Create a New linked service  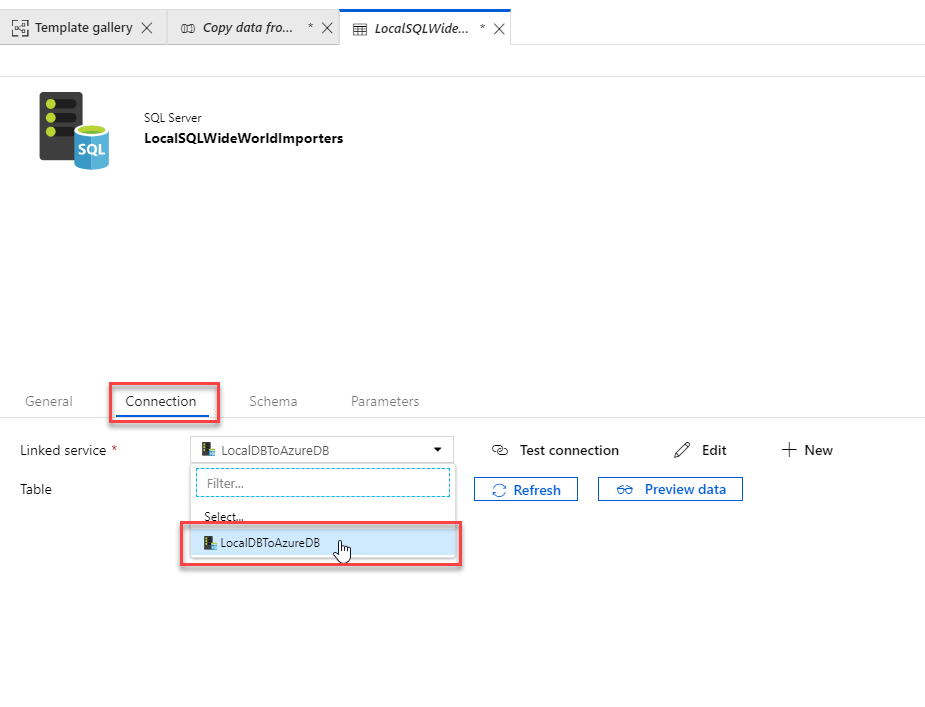807,450
